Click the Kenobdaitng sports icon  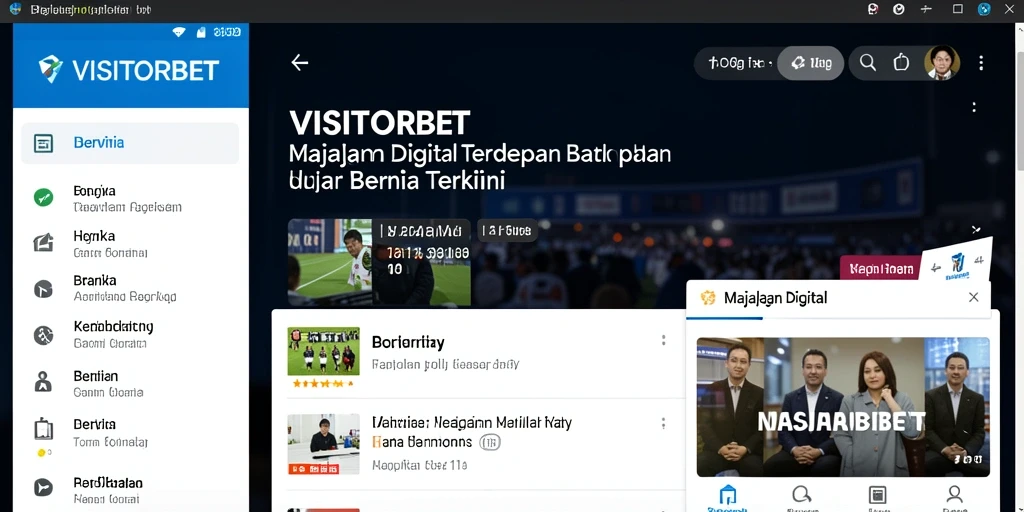click(x=43, y=335)
